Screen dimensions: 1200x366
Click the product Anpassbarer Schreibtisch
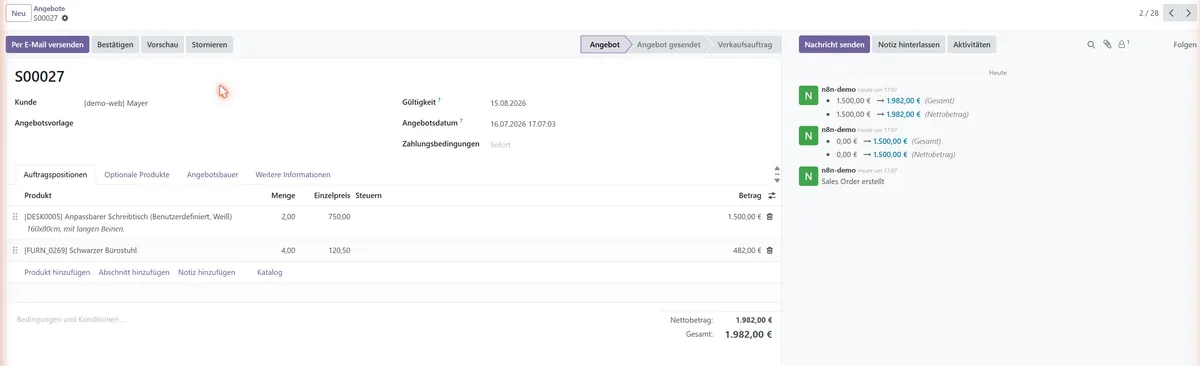tap(128, 217)
